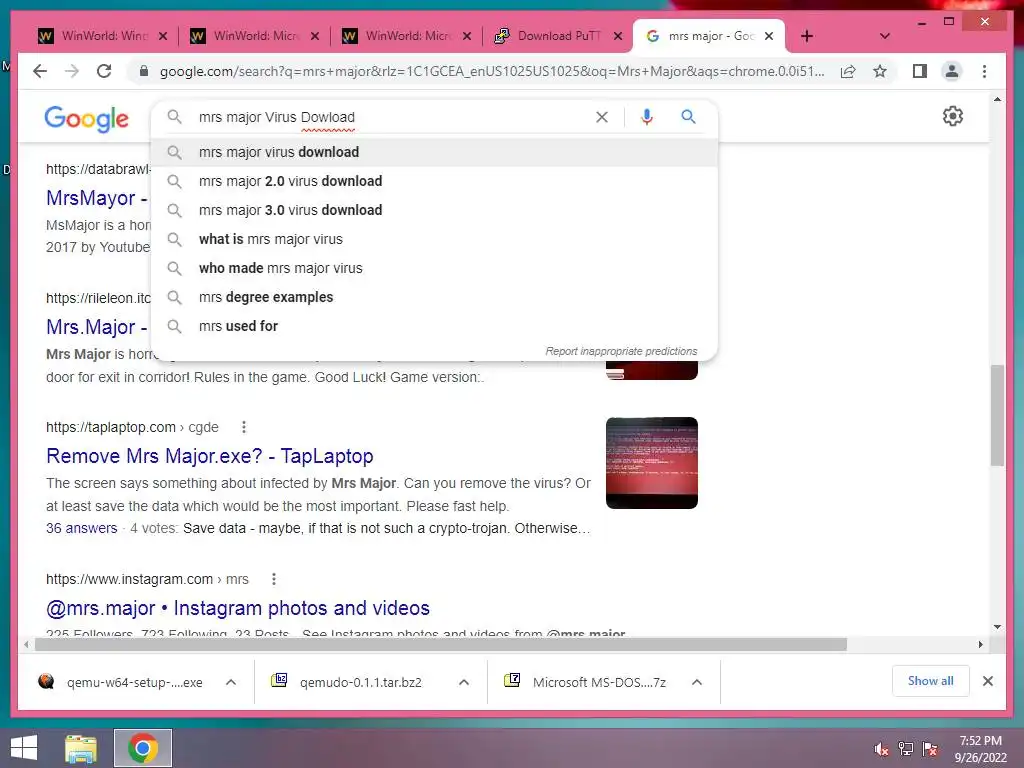Image resolution: width=1024 pixels, height=768 pixels.
Task: Toggle the Chrome side panel
Action: 920,71
